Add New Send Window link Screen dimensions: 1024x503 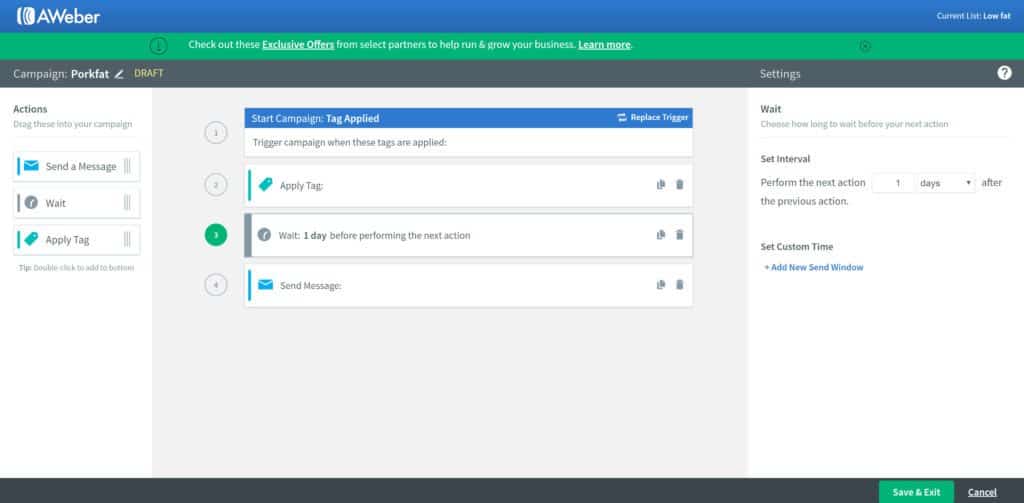814,267
